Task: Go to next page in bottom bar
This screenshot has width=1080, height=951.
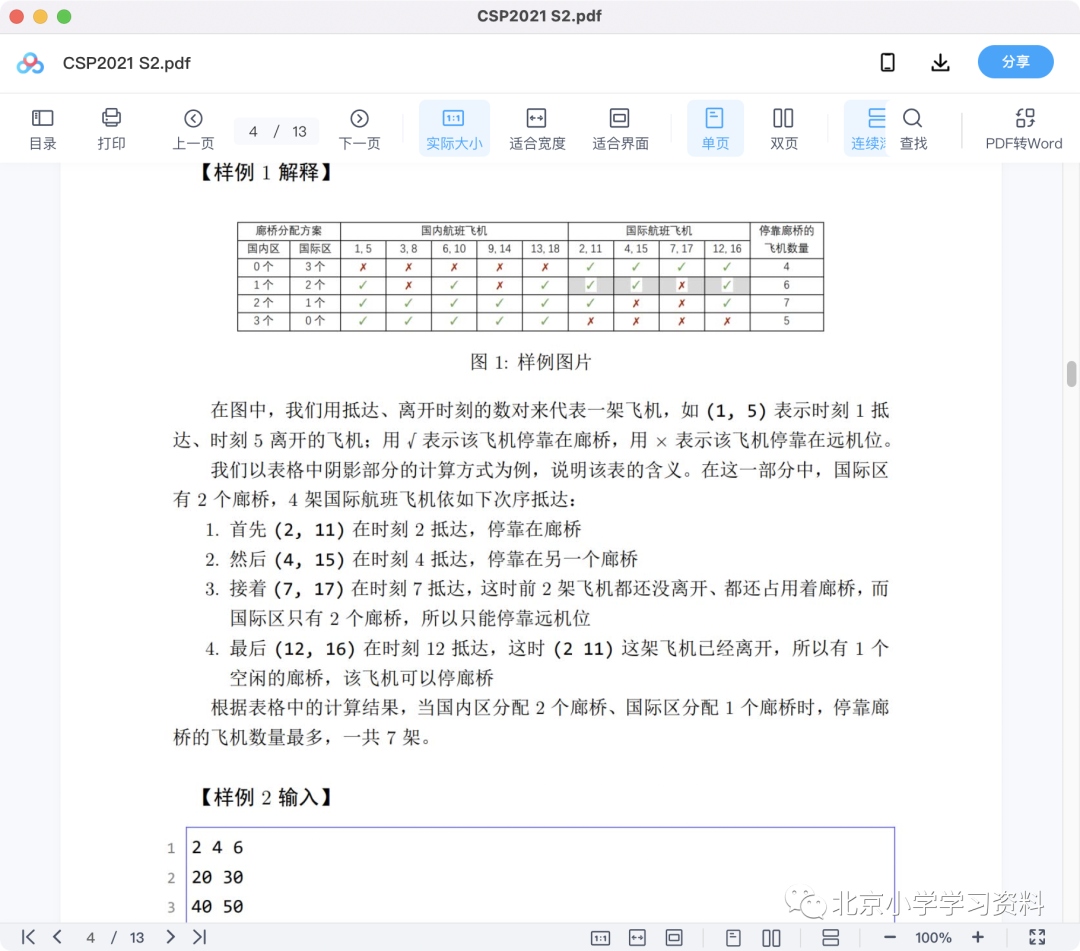Action: click(x=170, y=937)
